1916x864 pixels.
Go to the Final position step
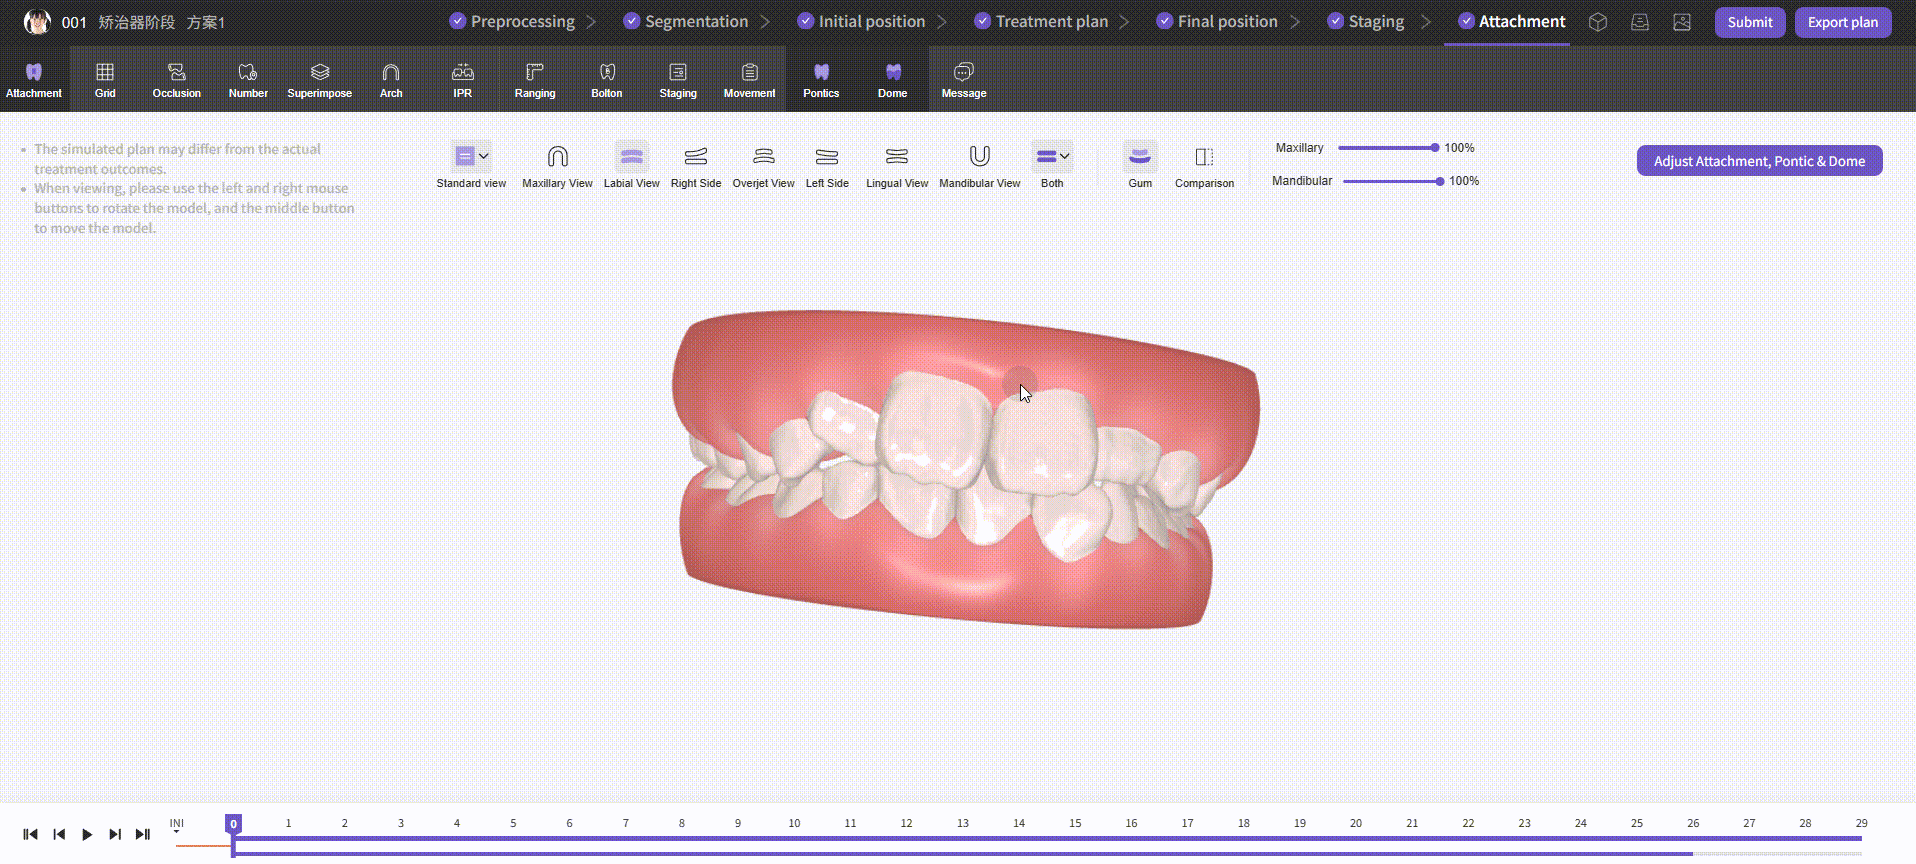1217,21
